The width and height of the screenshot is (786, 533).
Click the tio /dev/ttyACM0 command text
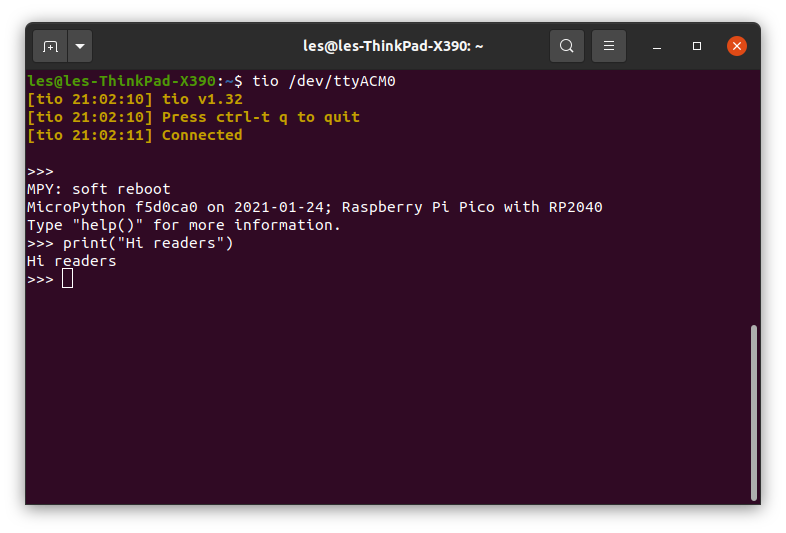(x=324, y=81)
